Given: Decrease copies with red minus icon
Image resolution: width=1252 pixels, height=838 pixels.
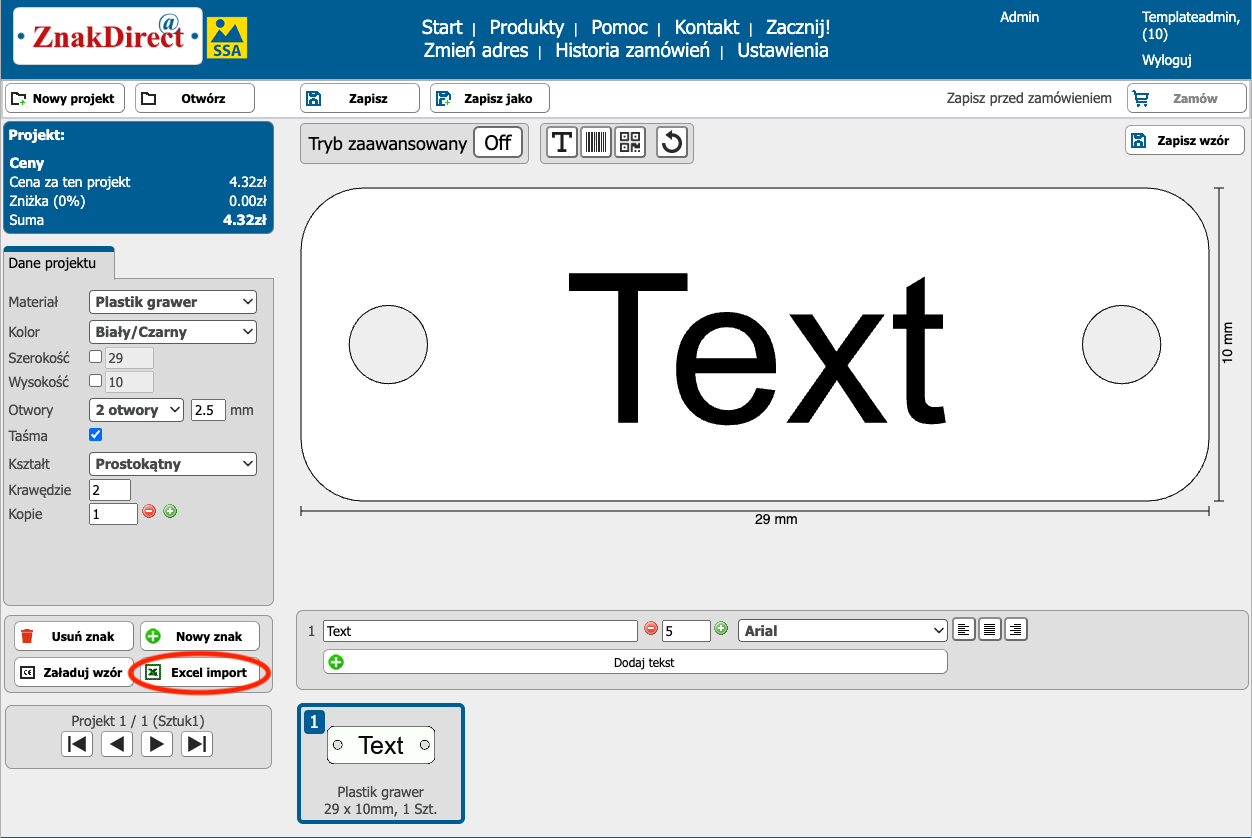Looking at the screenshot, I should (x=149, y=511).
